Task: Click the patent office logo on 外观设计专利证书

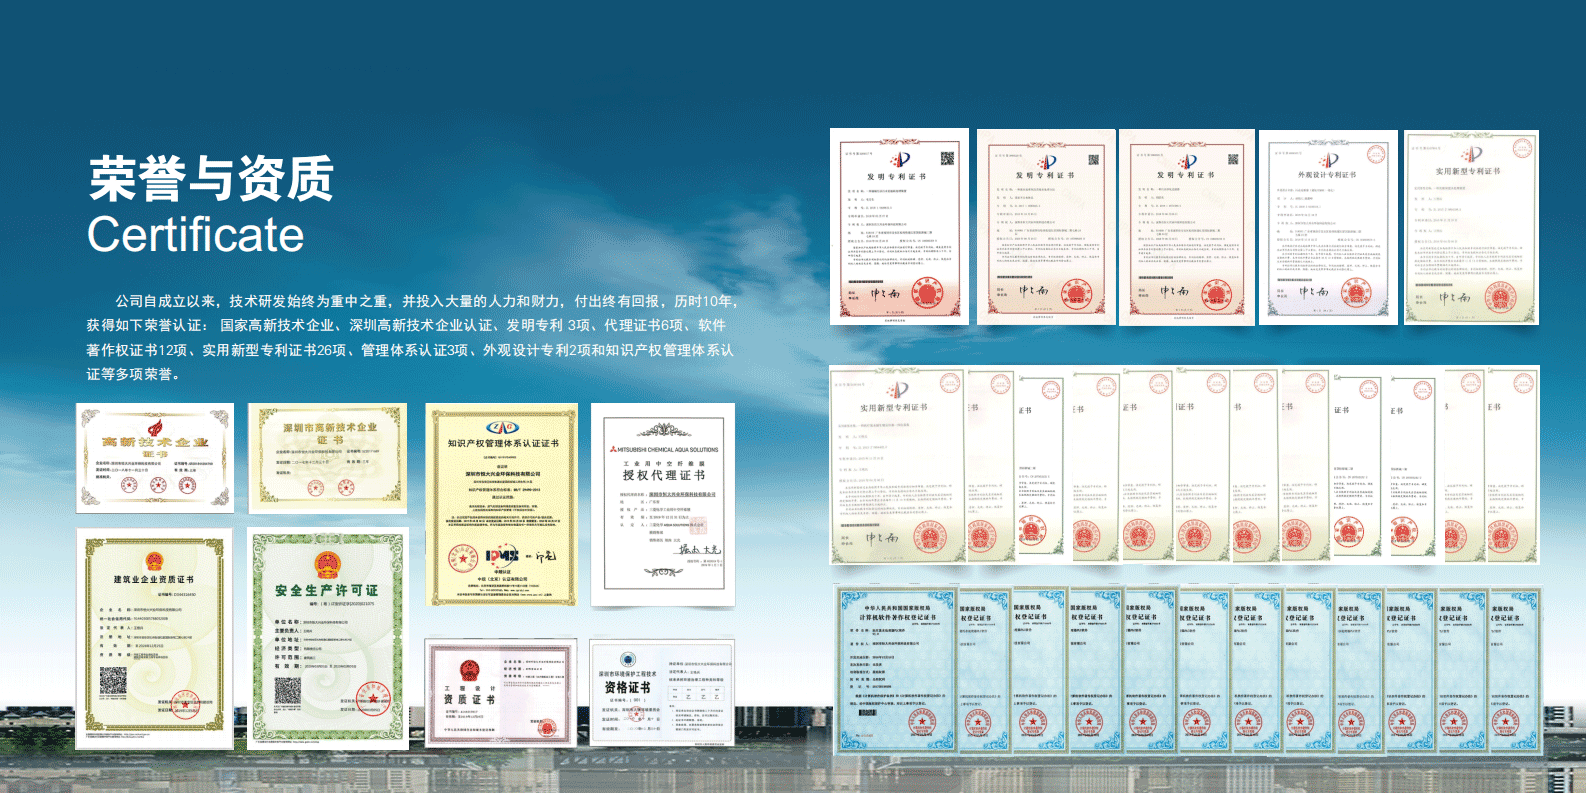Action: pos(1328,161)
